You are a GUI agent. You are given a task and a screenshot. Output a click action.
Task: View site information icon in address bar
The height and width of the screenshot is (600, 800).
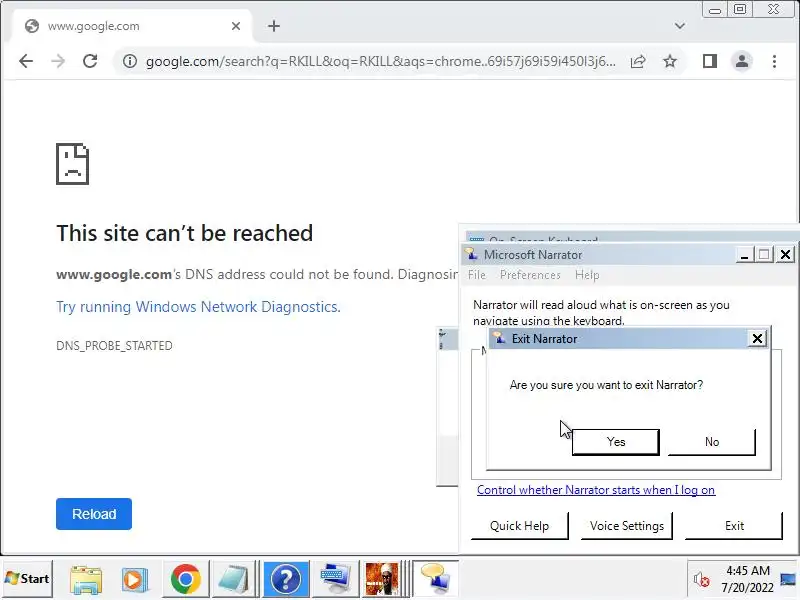click(130, 61)
